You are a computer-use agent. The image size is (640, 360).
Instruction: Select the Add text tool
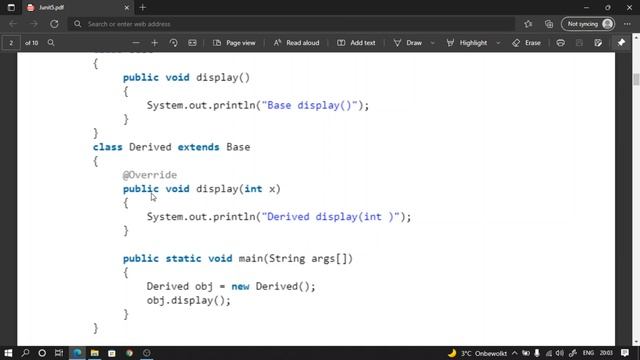356,43
